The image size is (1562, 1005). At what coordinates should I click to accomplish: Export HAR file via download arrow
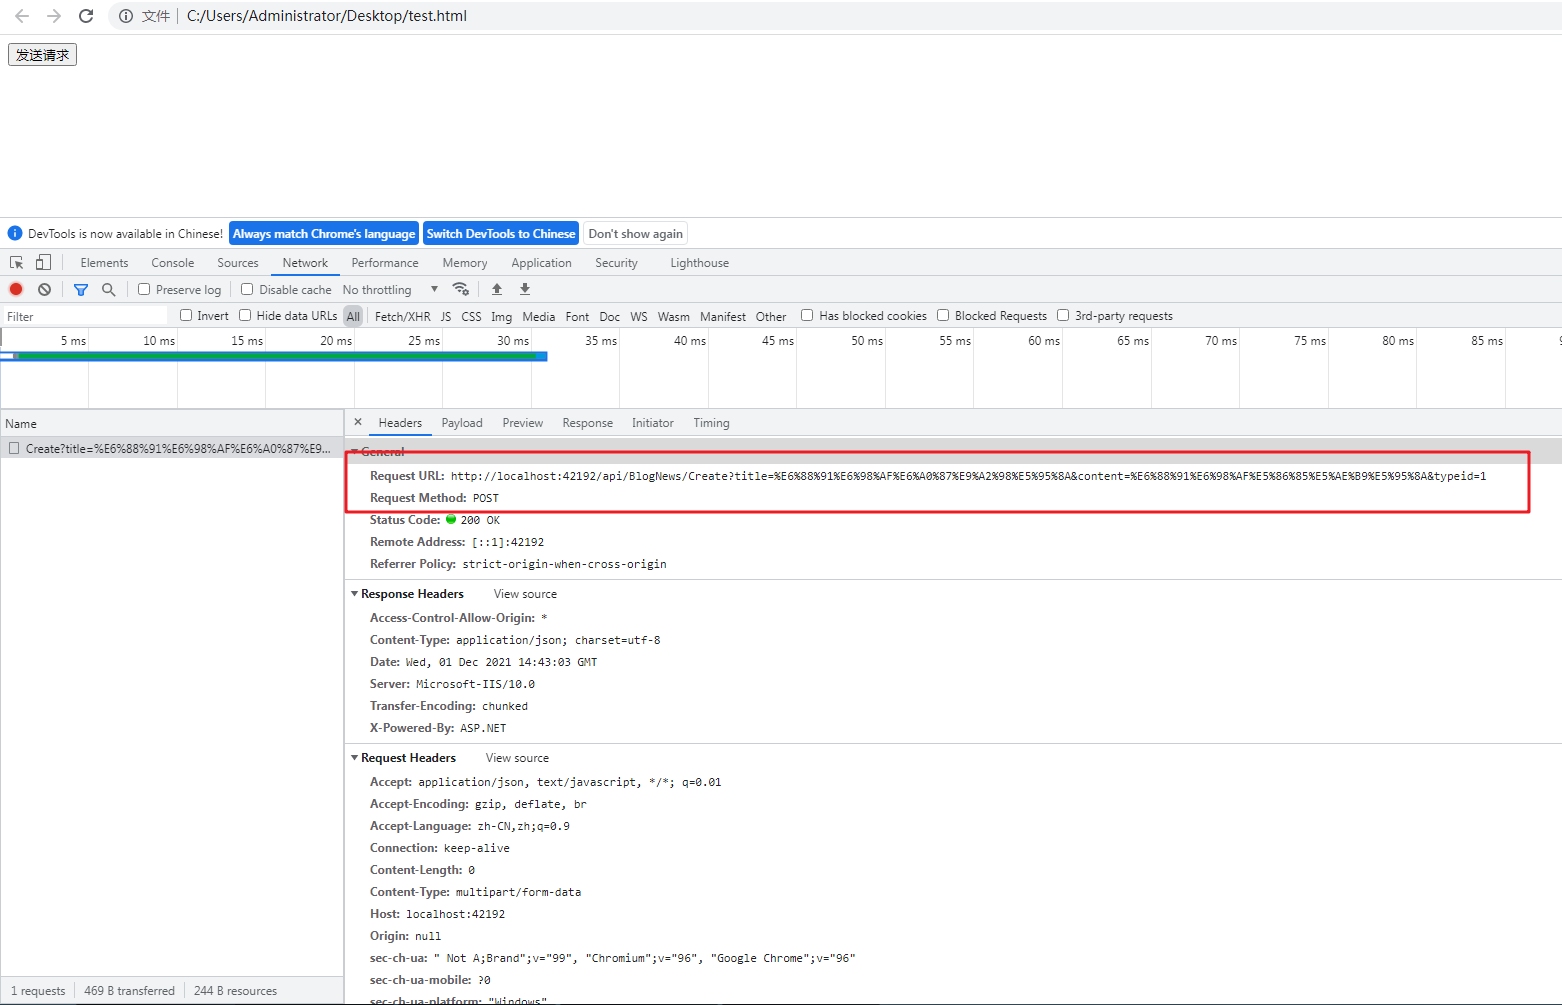(x=524, y=289)
